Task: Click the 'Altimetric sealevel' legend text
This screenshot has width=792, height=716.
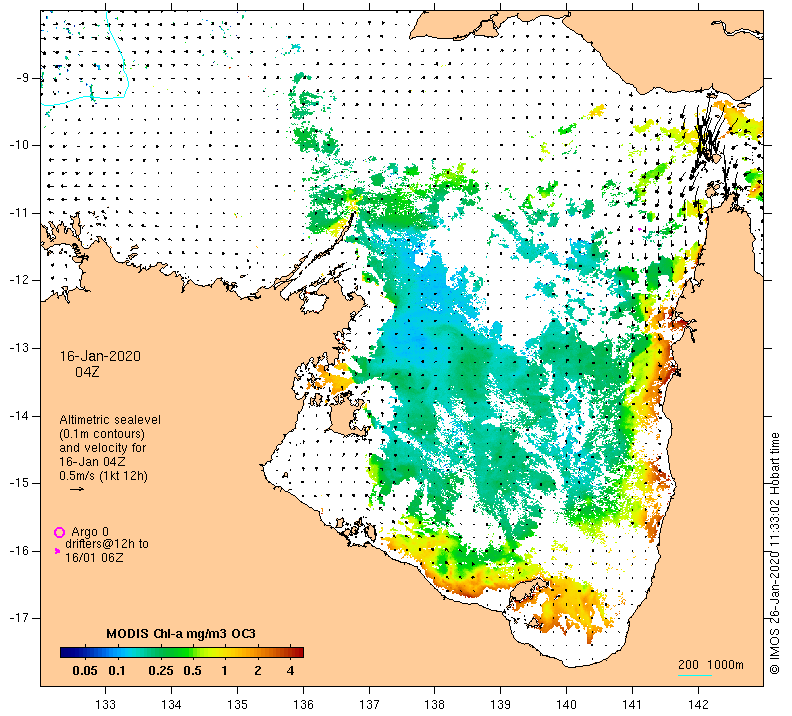Action: pyautogui.click(x=110, y=420)
